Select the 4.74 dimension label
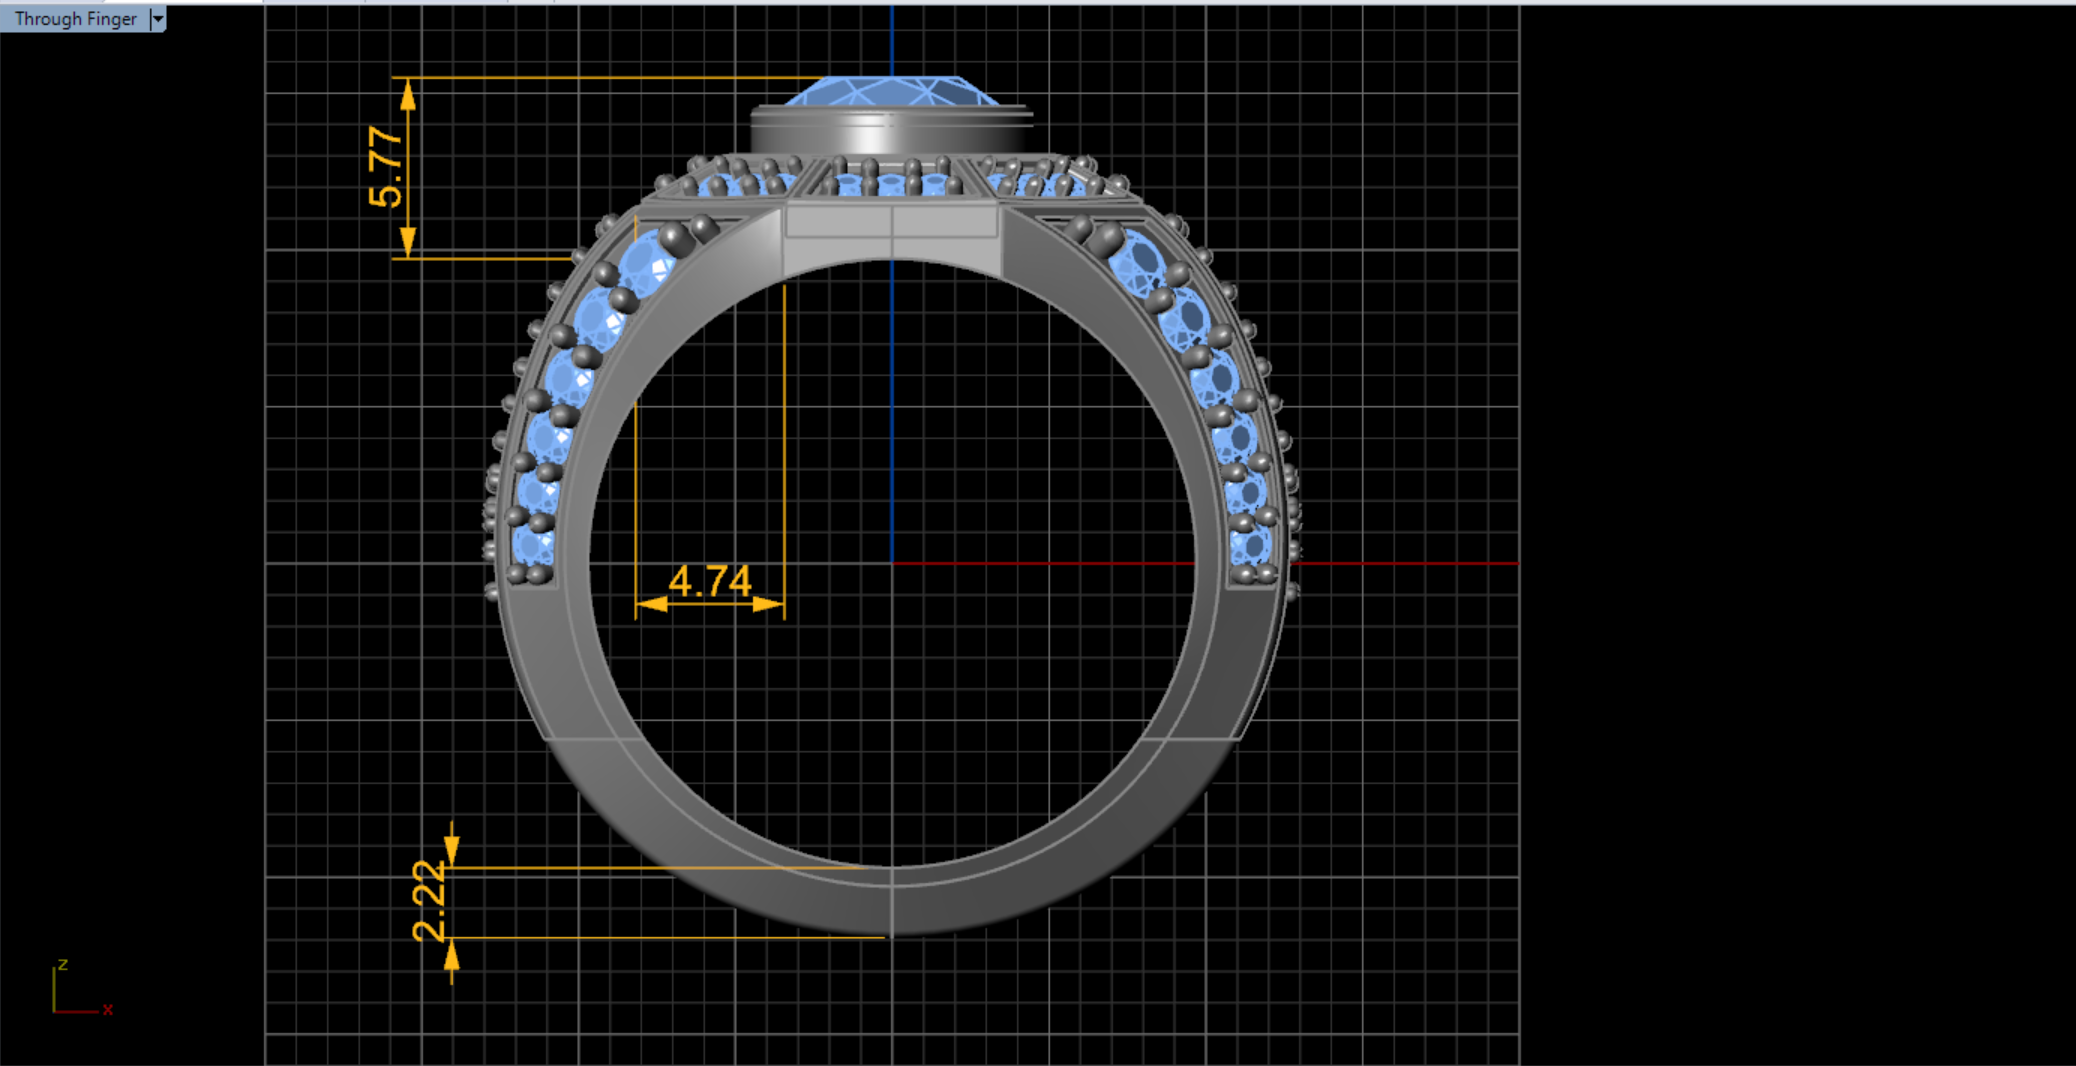 [710, 581]
